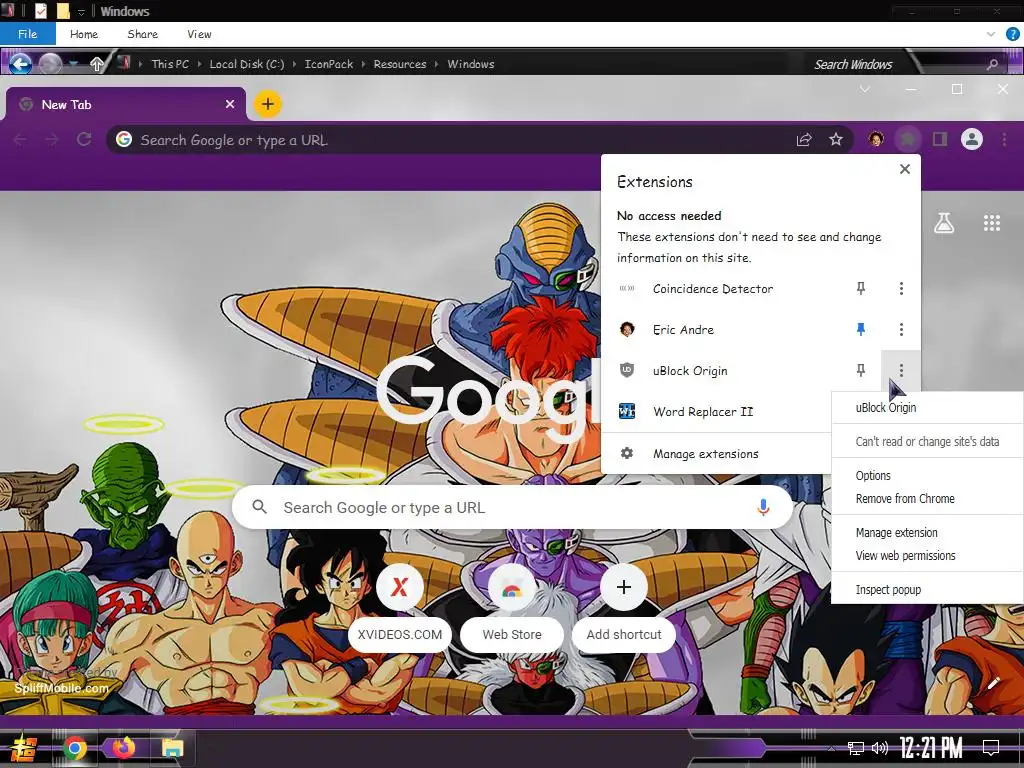This screenshot has height=768, width=1024.
Task: Close the Extensions popup
Action: [904, 169]
